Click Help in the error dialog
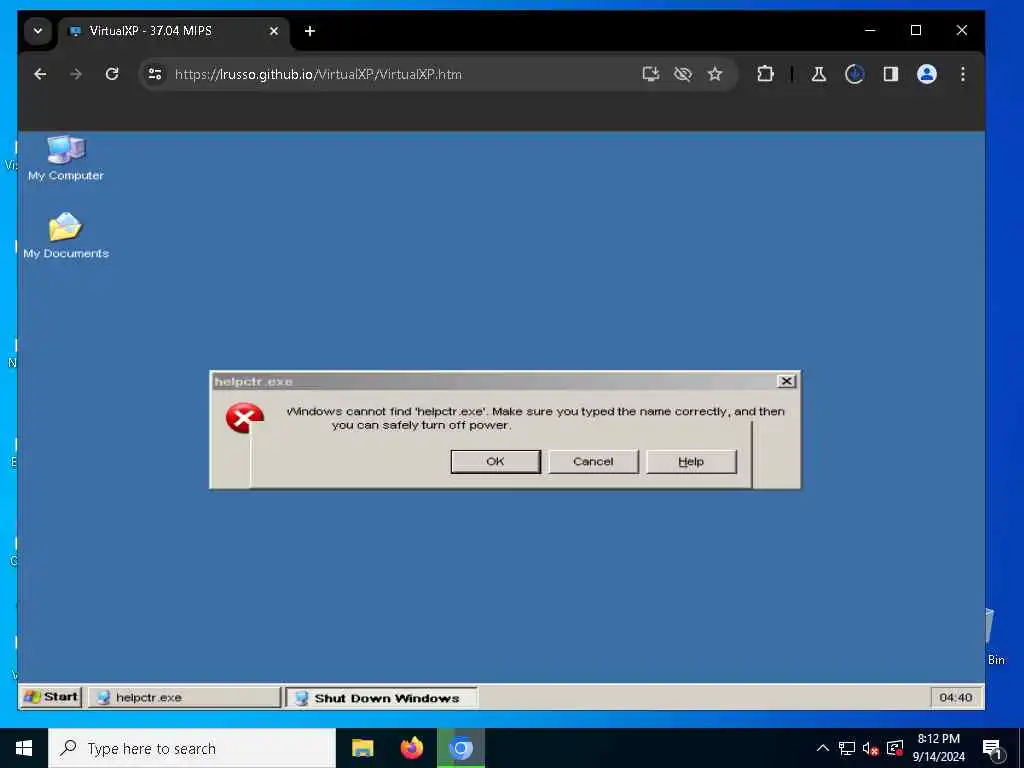Screen dimensions: 1024x768 coord(691,461)
